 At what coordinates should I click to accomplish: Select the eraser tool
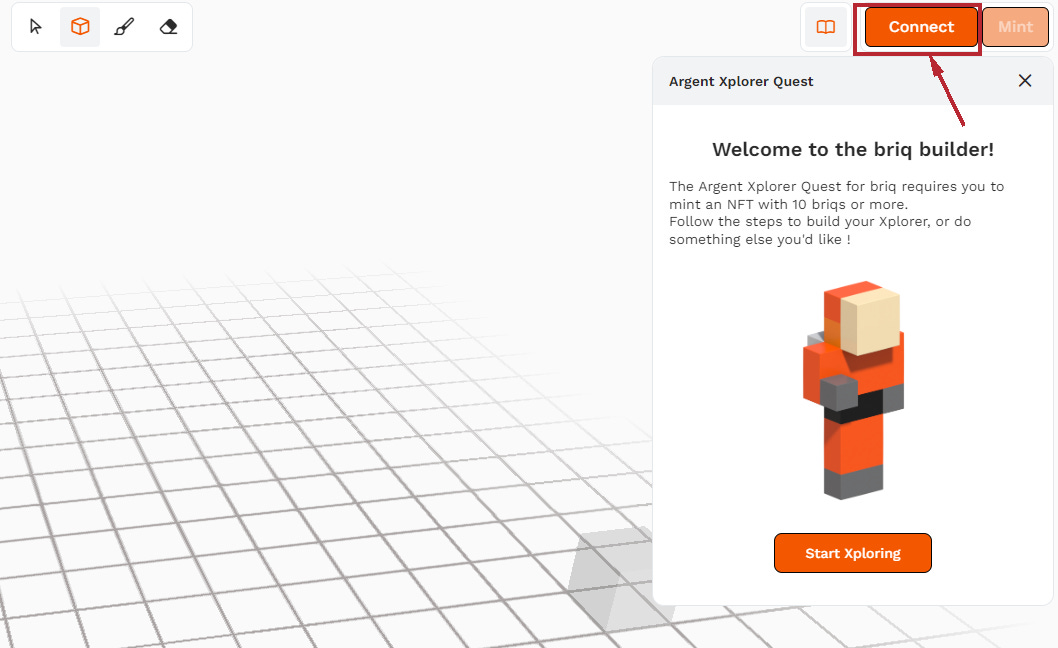coord(169,27)
